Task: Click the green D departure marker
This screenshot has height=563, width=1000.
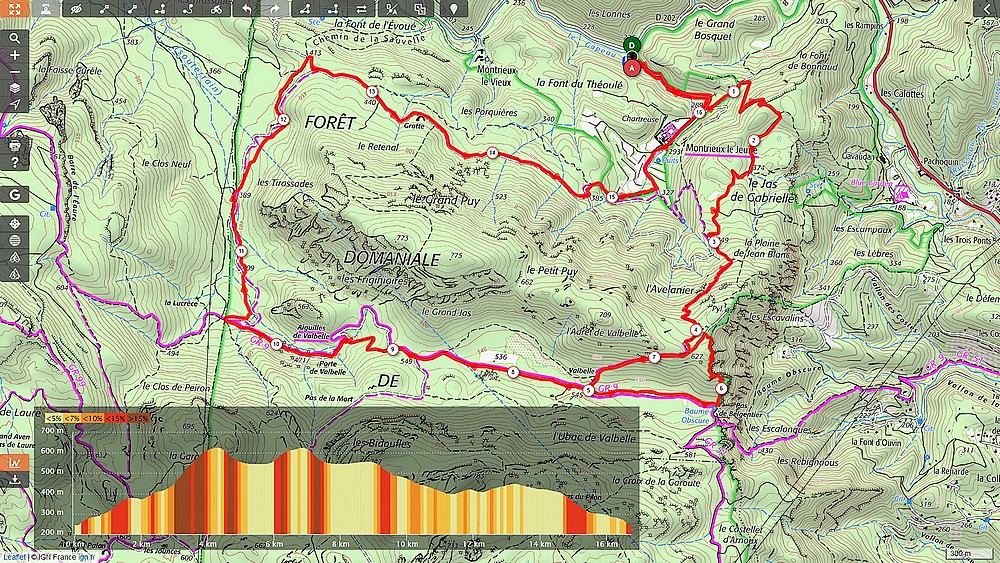Action: click(631, 45)
